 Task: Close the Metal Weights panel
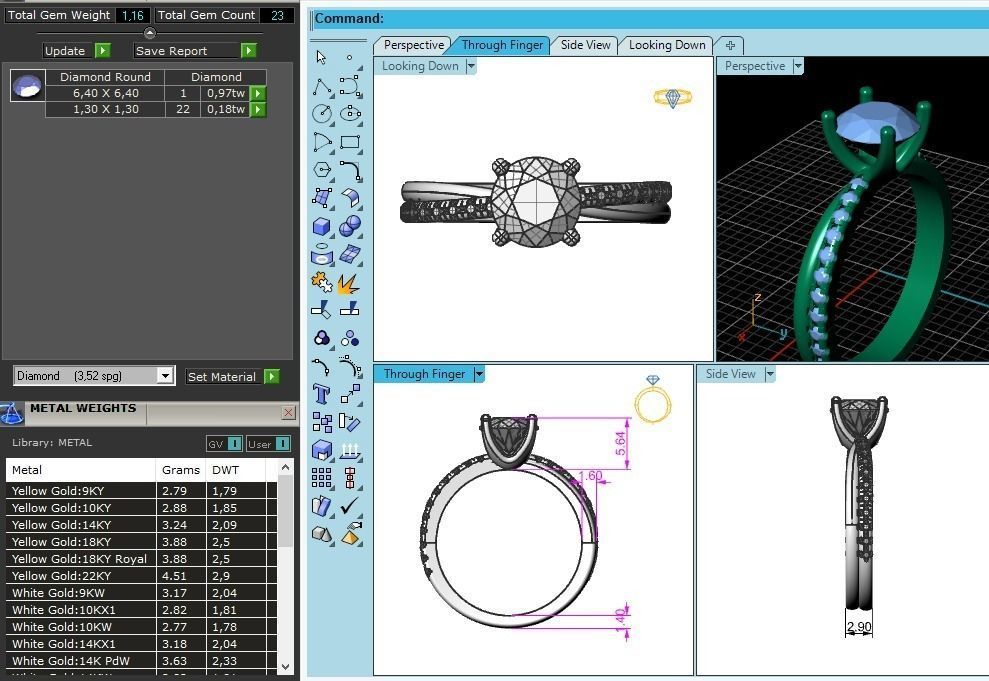288,412
